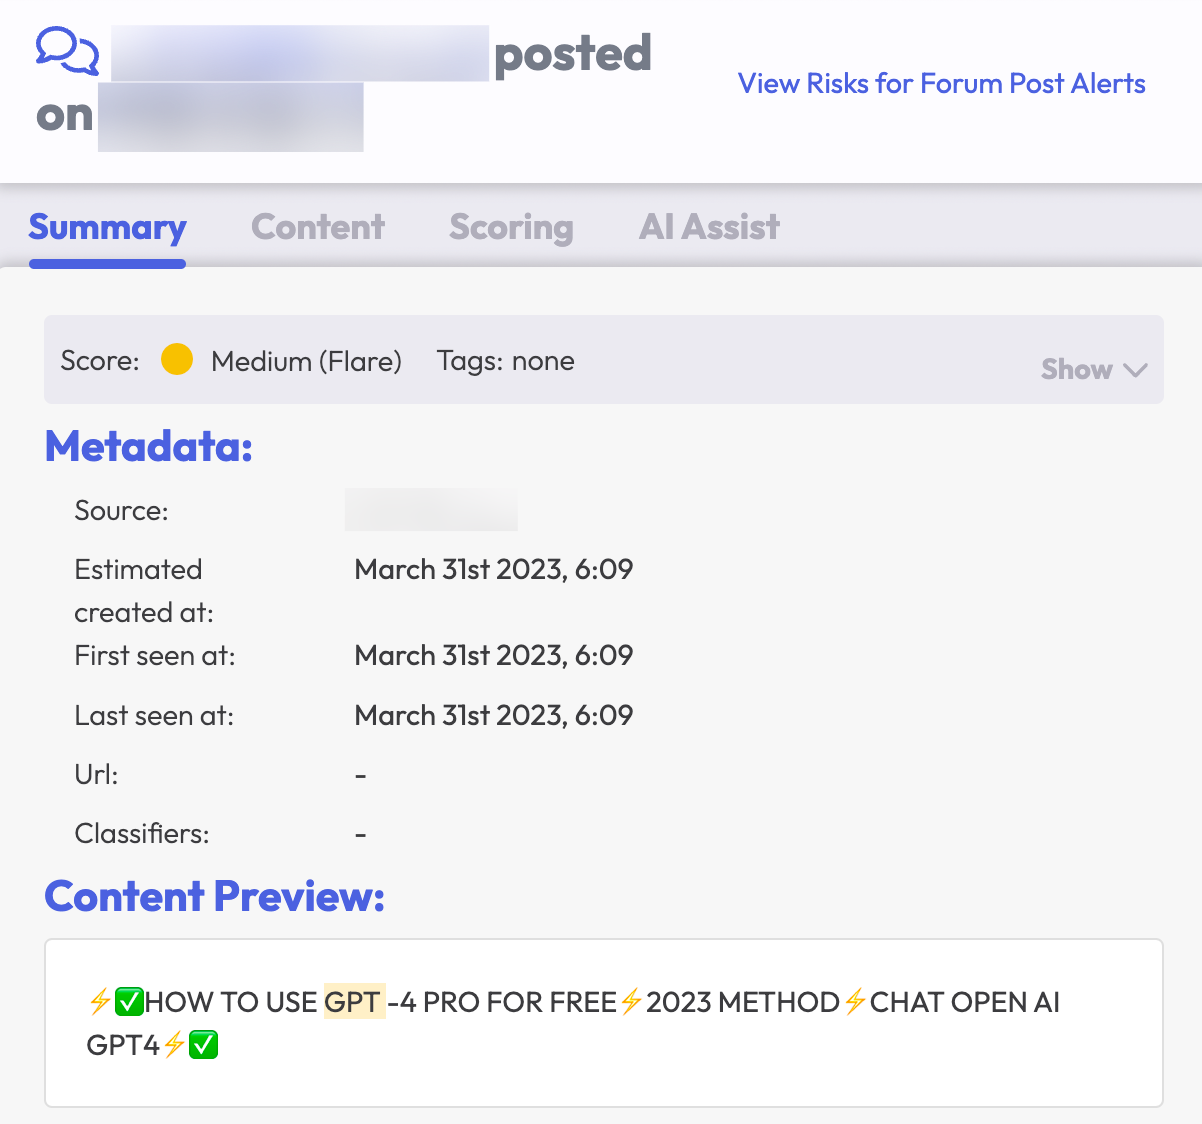Image resolution: width=1202 pixels, height=1124 pixels.
Task: Click the Last seen at date value
Action: pyautogui.click(x=494, y=715)
